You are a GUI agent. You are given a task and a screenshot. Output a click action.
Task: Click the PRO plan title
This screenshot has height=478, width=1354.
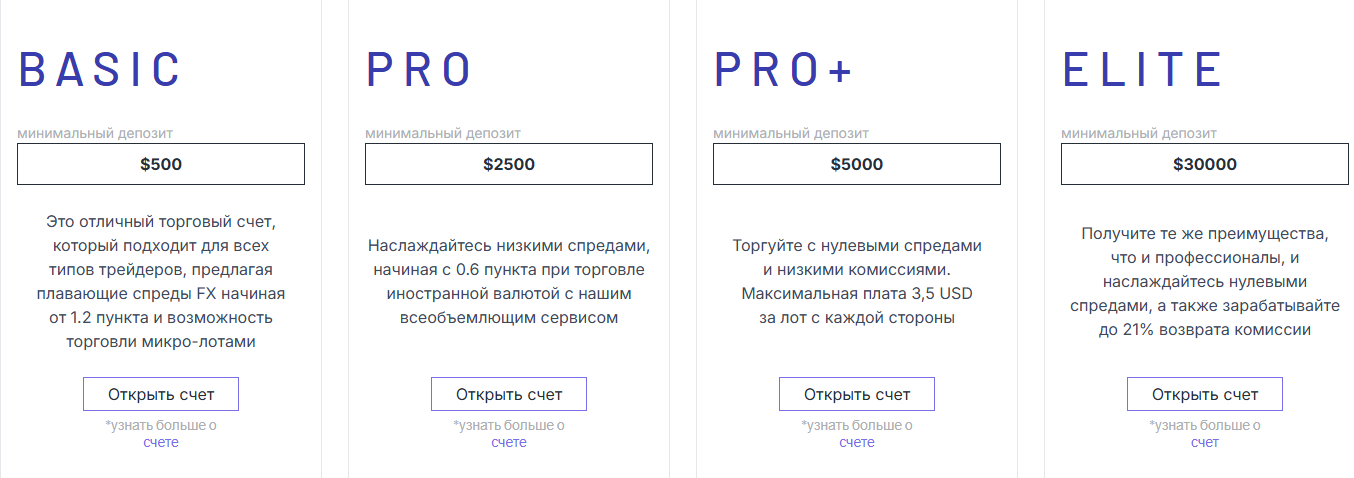point(419,69)
